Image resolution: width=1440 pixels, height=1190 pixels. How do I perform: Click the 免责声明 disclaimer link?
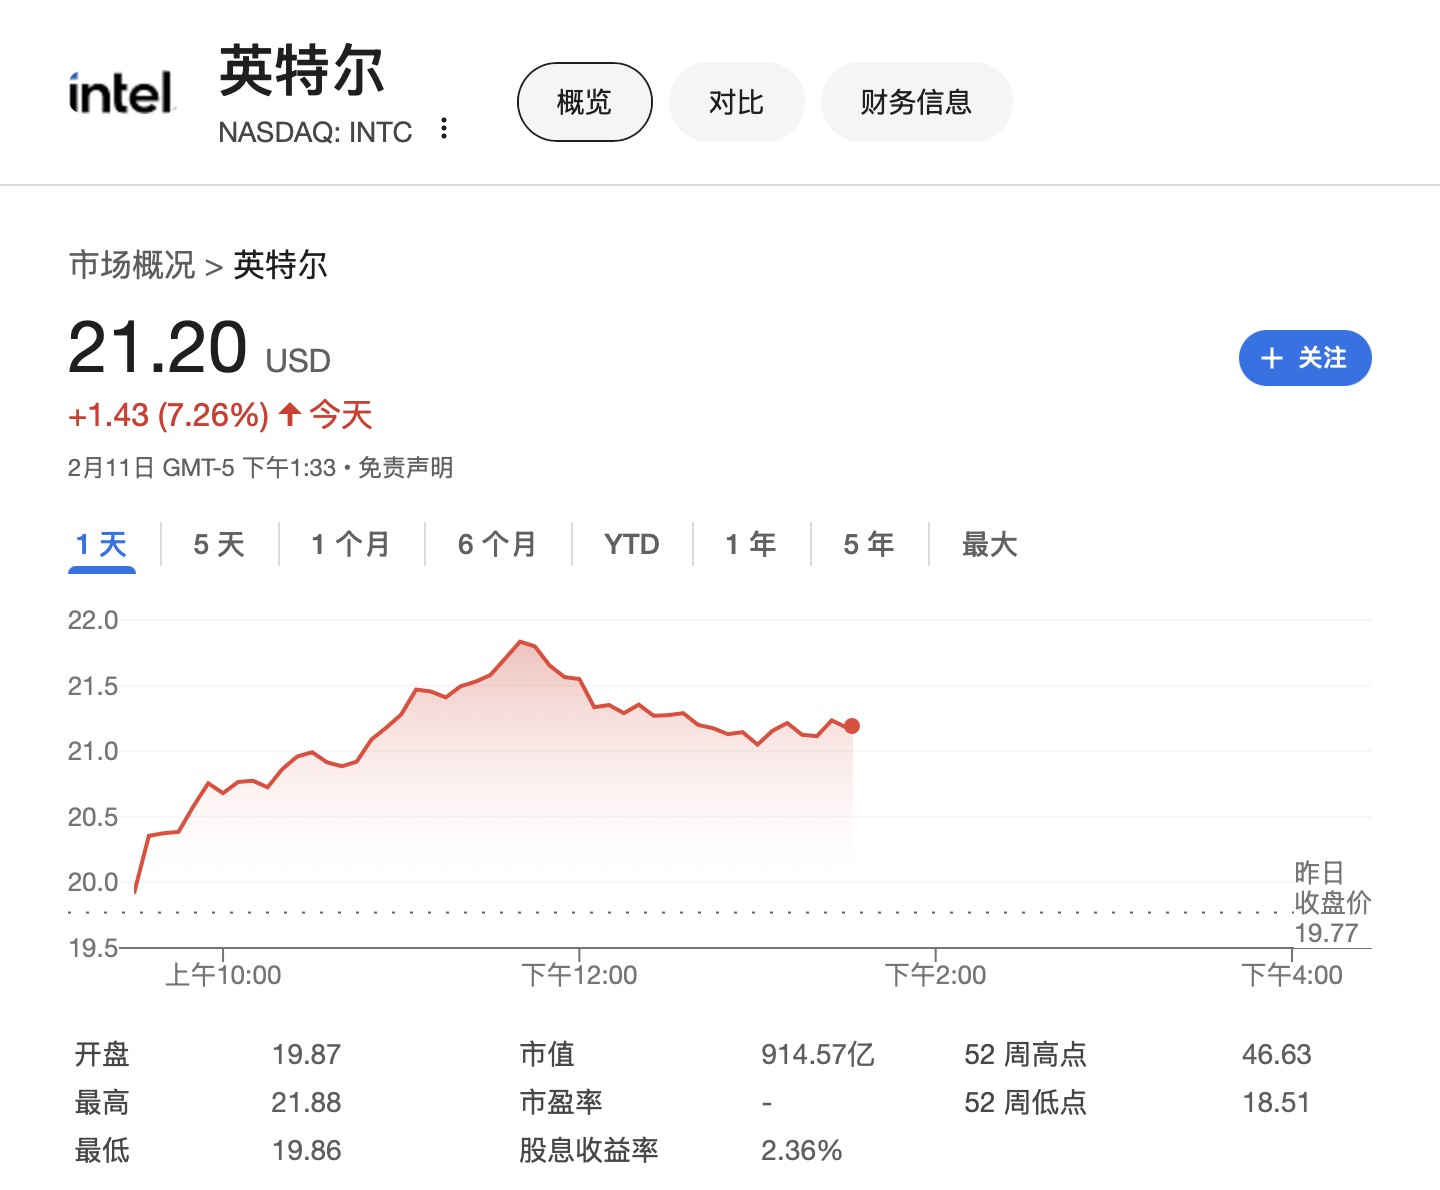[405, 468]
